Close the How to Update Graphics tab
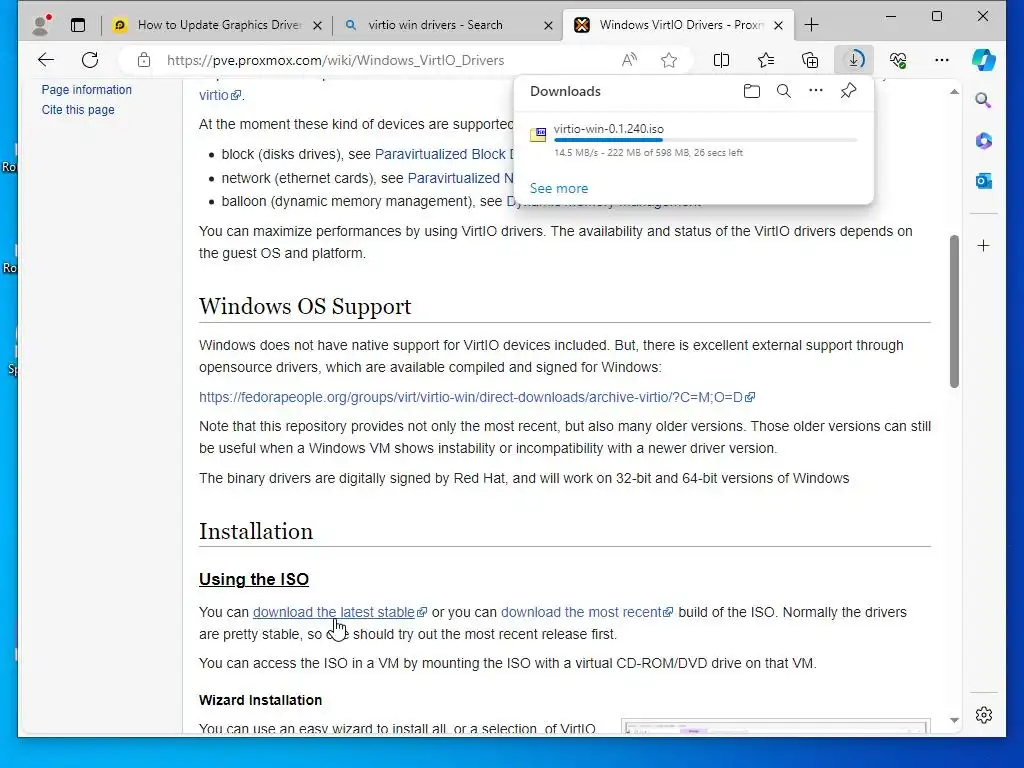 (317, 25)
